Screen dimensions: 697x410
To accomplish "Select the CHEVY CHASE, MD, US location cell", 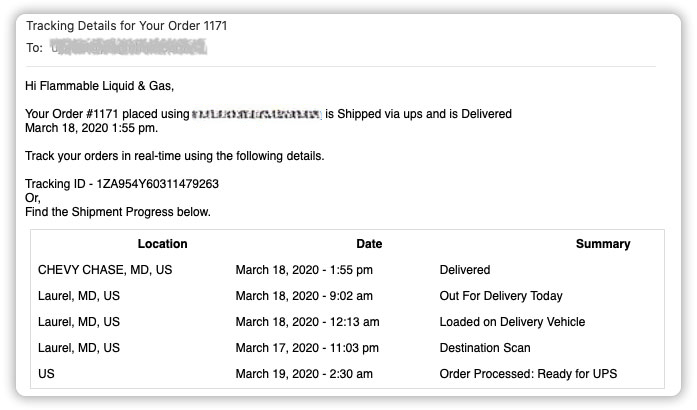I will (x=105, y=270).
